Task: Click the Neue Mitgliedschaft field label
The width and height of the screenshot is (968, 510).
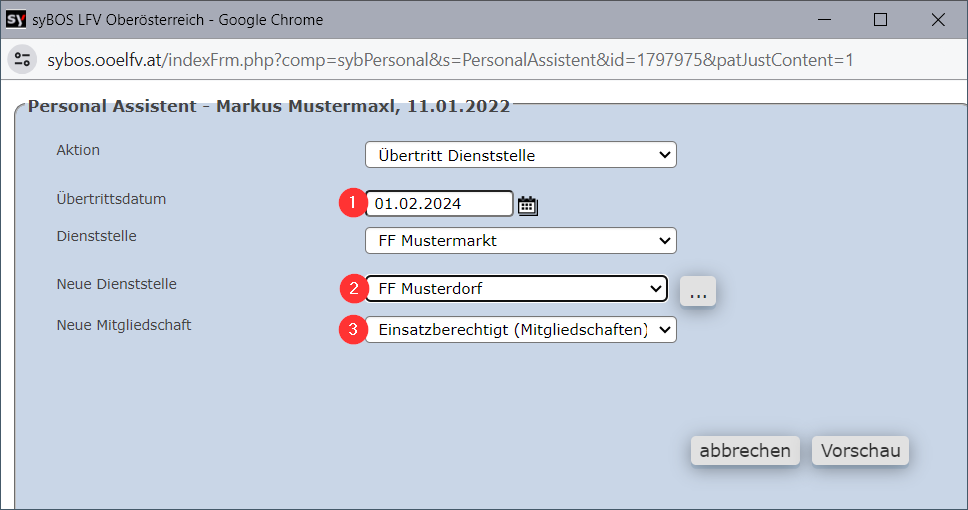Action: pos(123,325)
